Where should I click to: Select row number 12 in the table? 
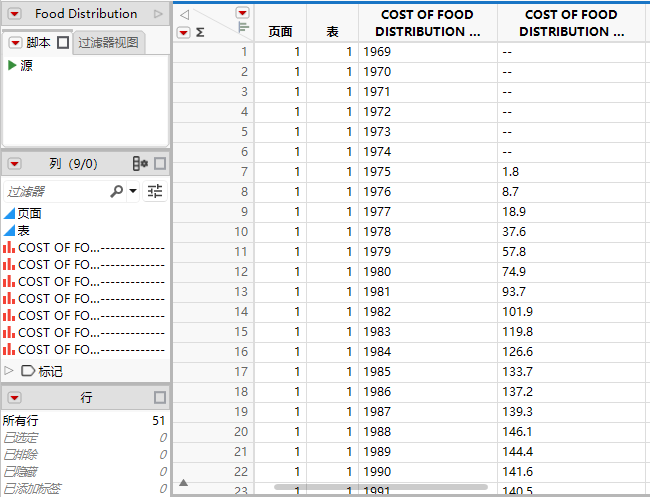coord(213,272)
